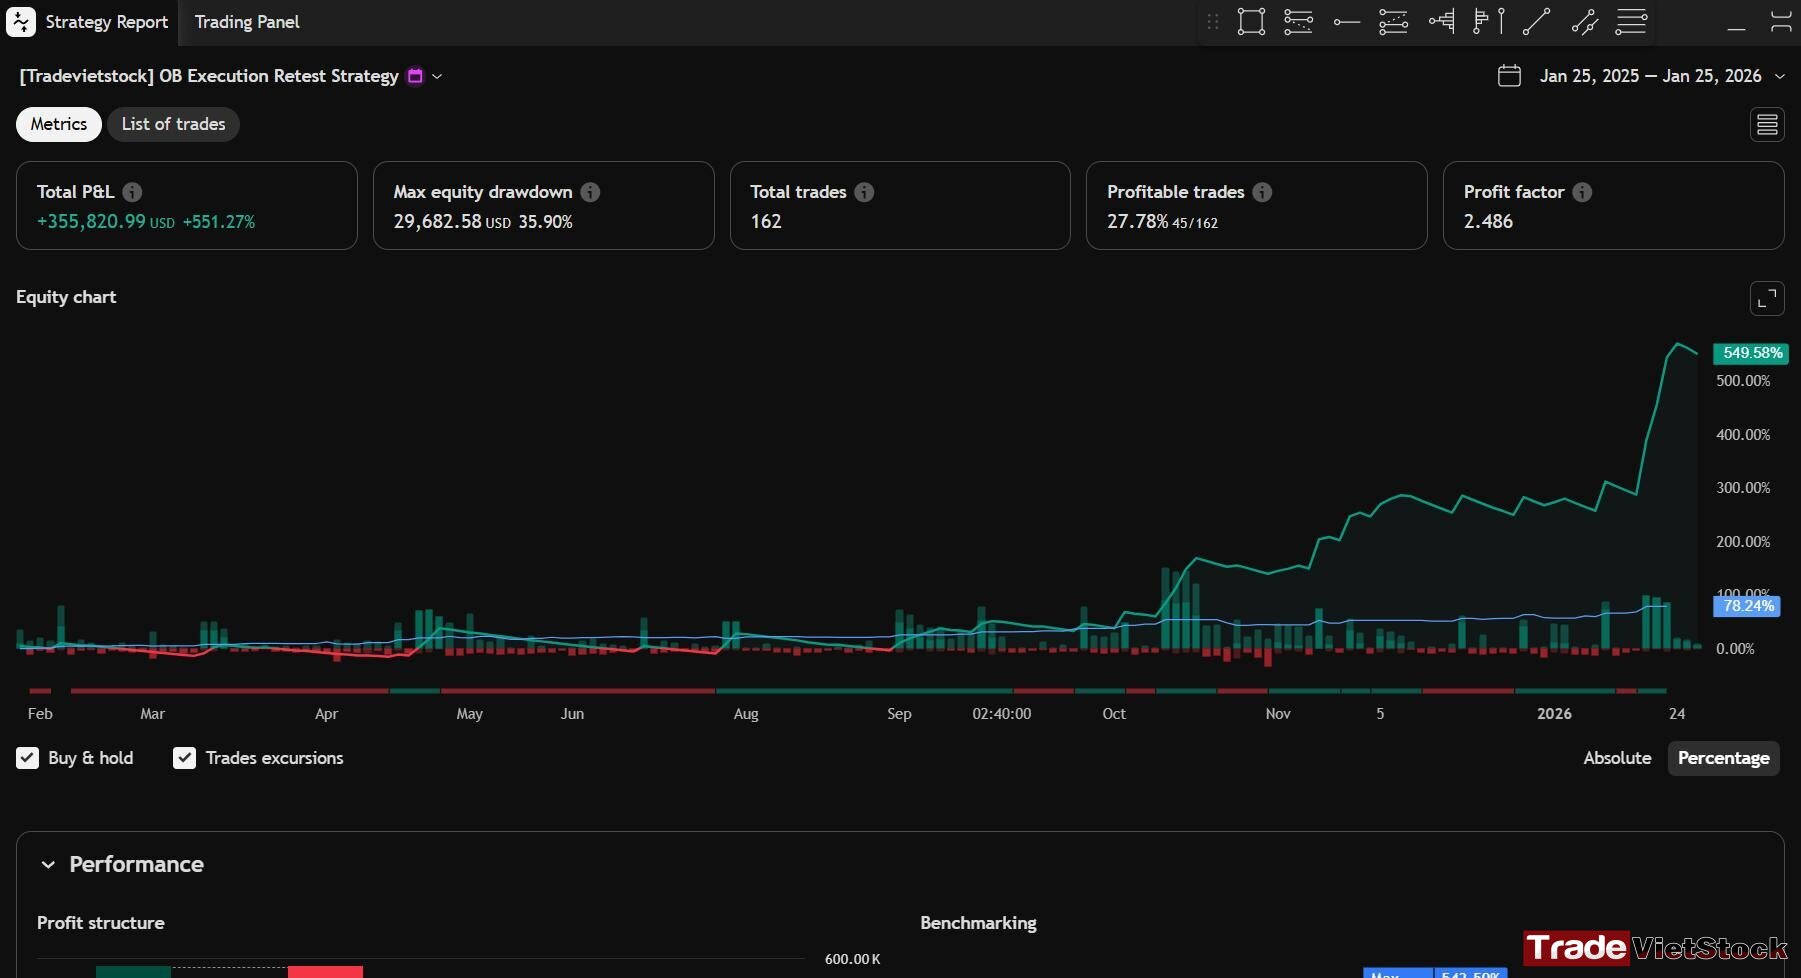Viewport: 1801px width, 978px height.
Task: Expand the equity chart to fullscreen
Action: point(1767,298)
